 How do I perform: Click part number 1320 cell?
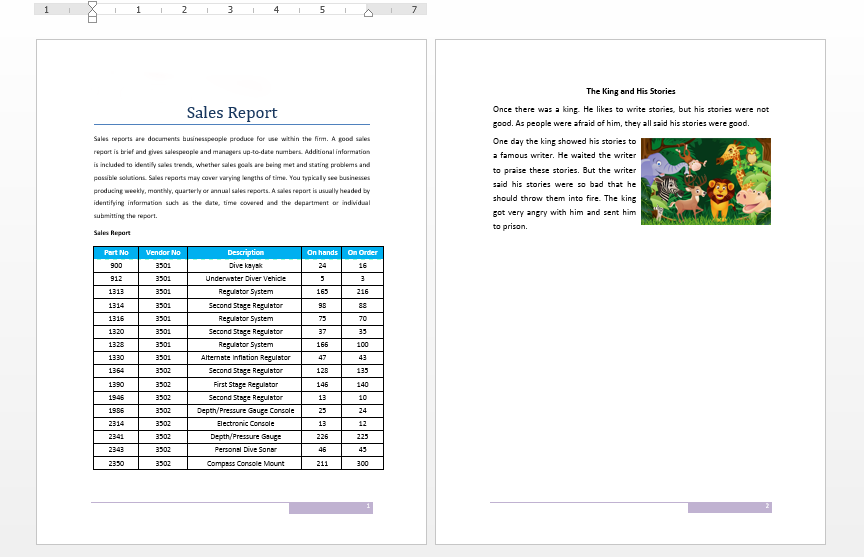pyautogui.click(x=116, y=332)
